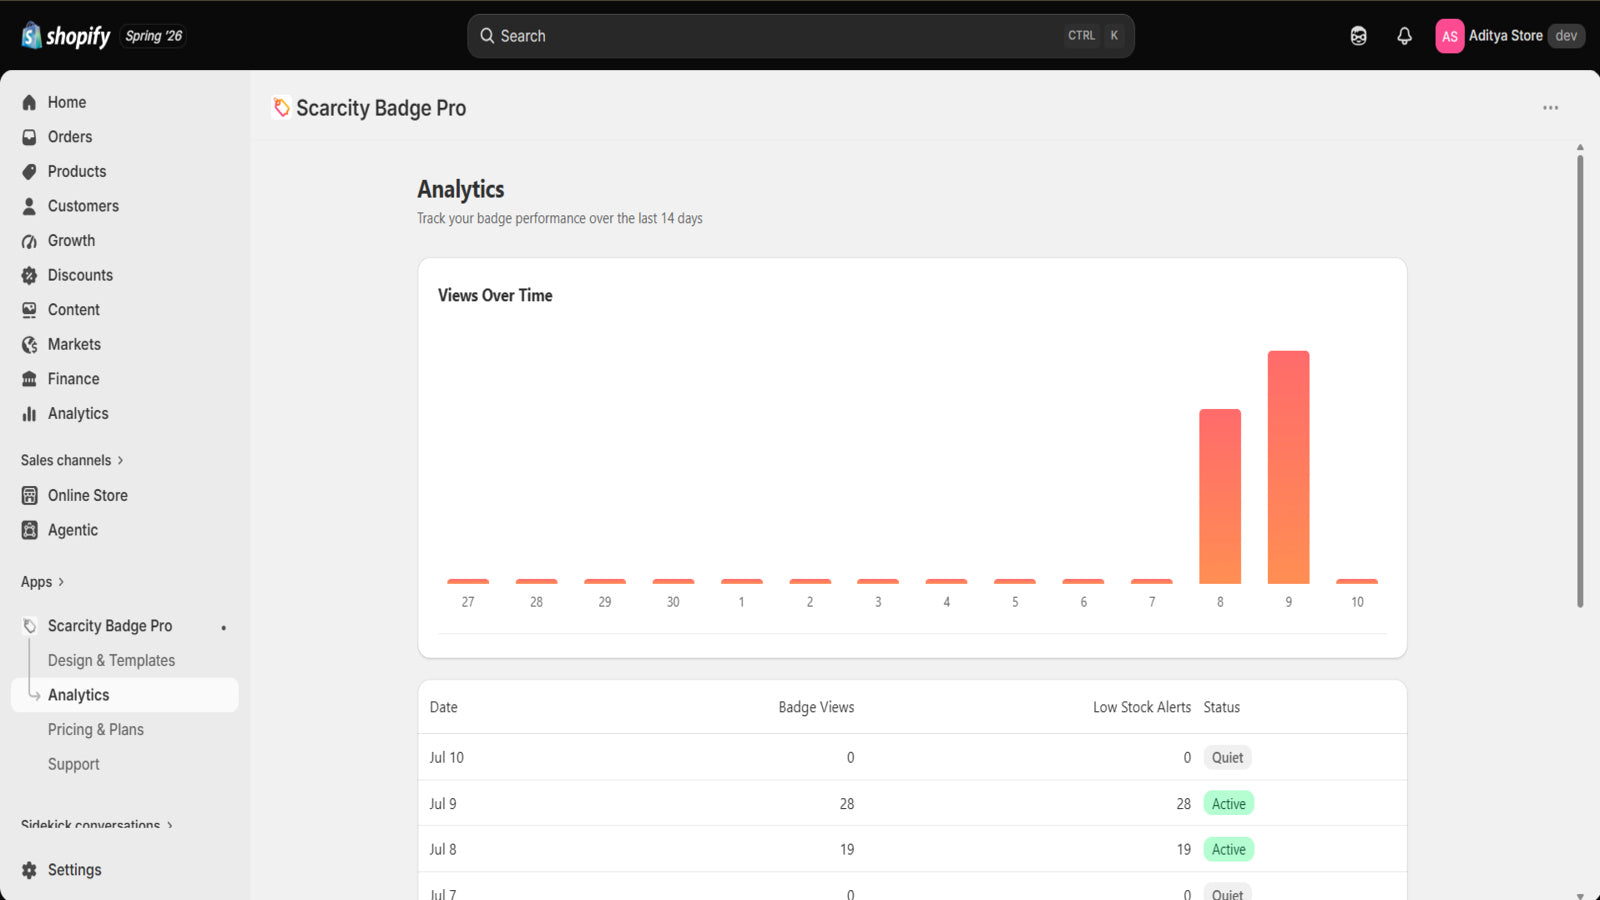Click the Scarcity Badge Pro sidebar icon

click(29, 626)
